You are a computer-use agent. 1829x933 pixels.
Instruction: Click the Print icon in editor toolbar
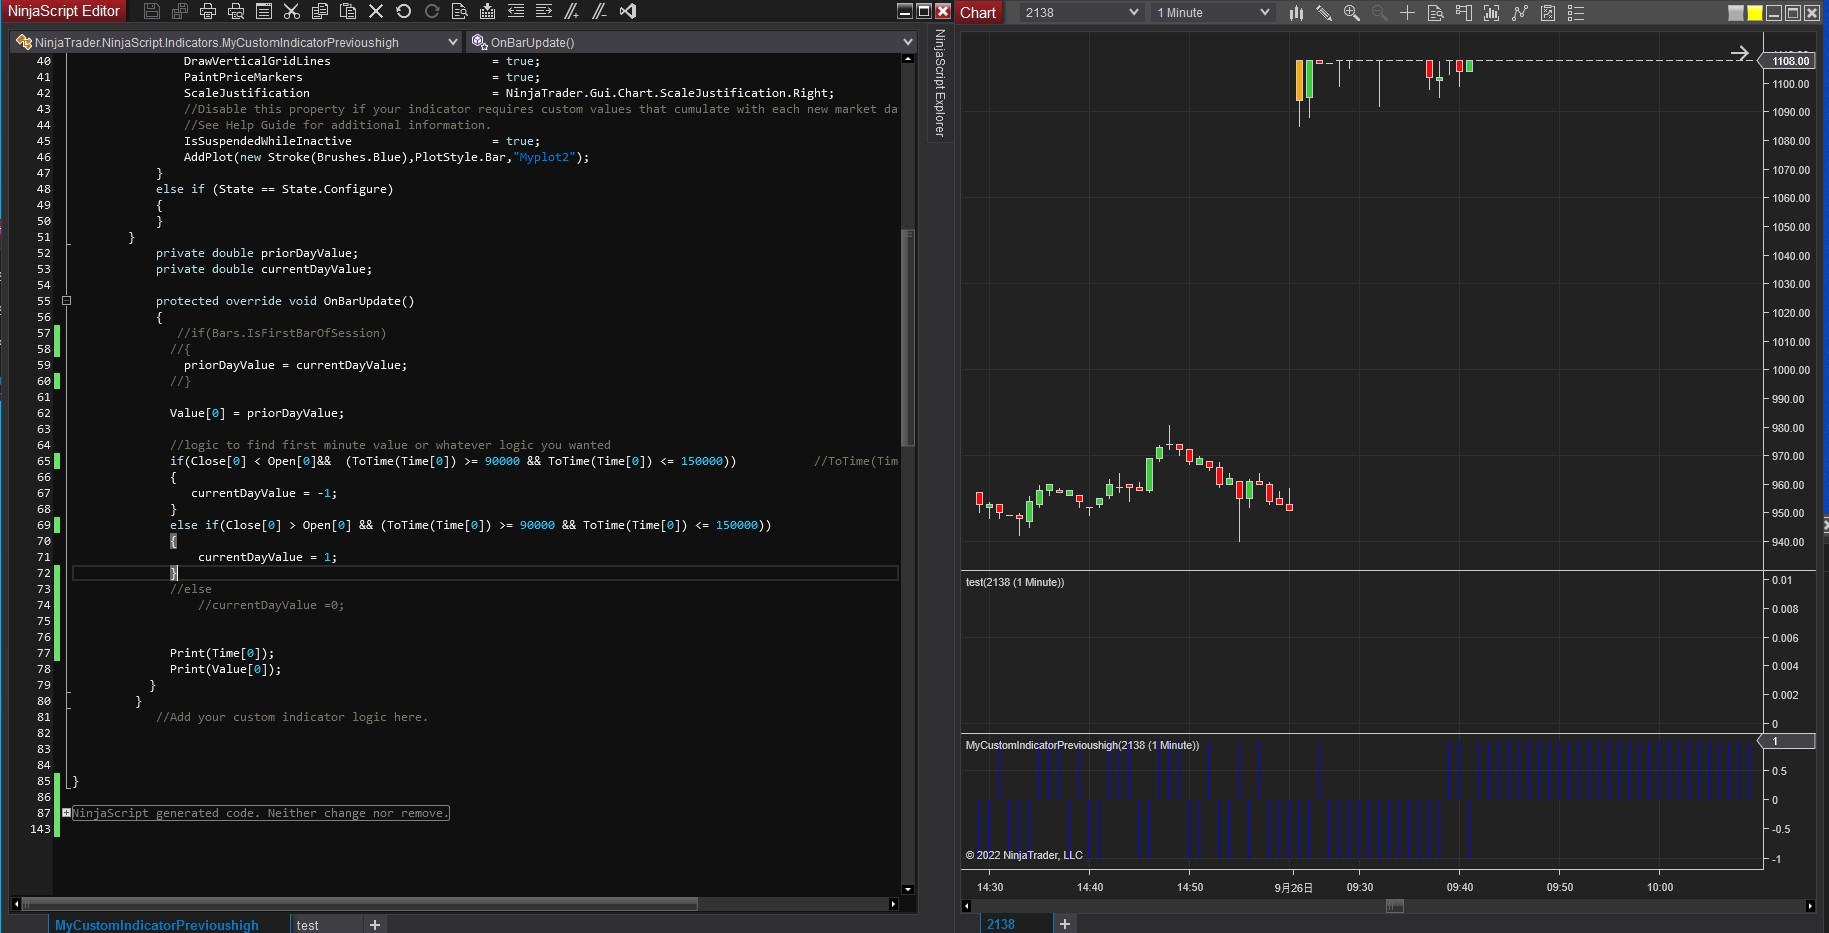[208, 12]
